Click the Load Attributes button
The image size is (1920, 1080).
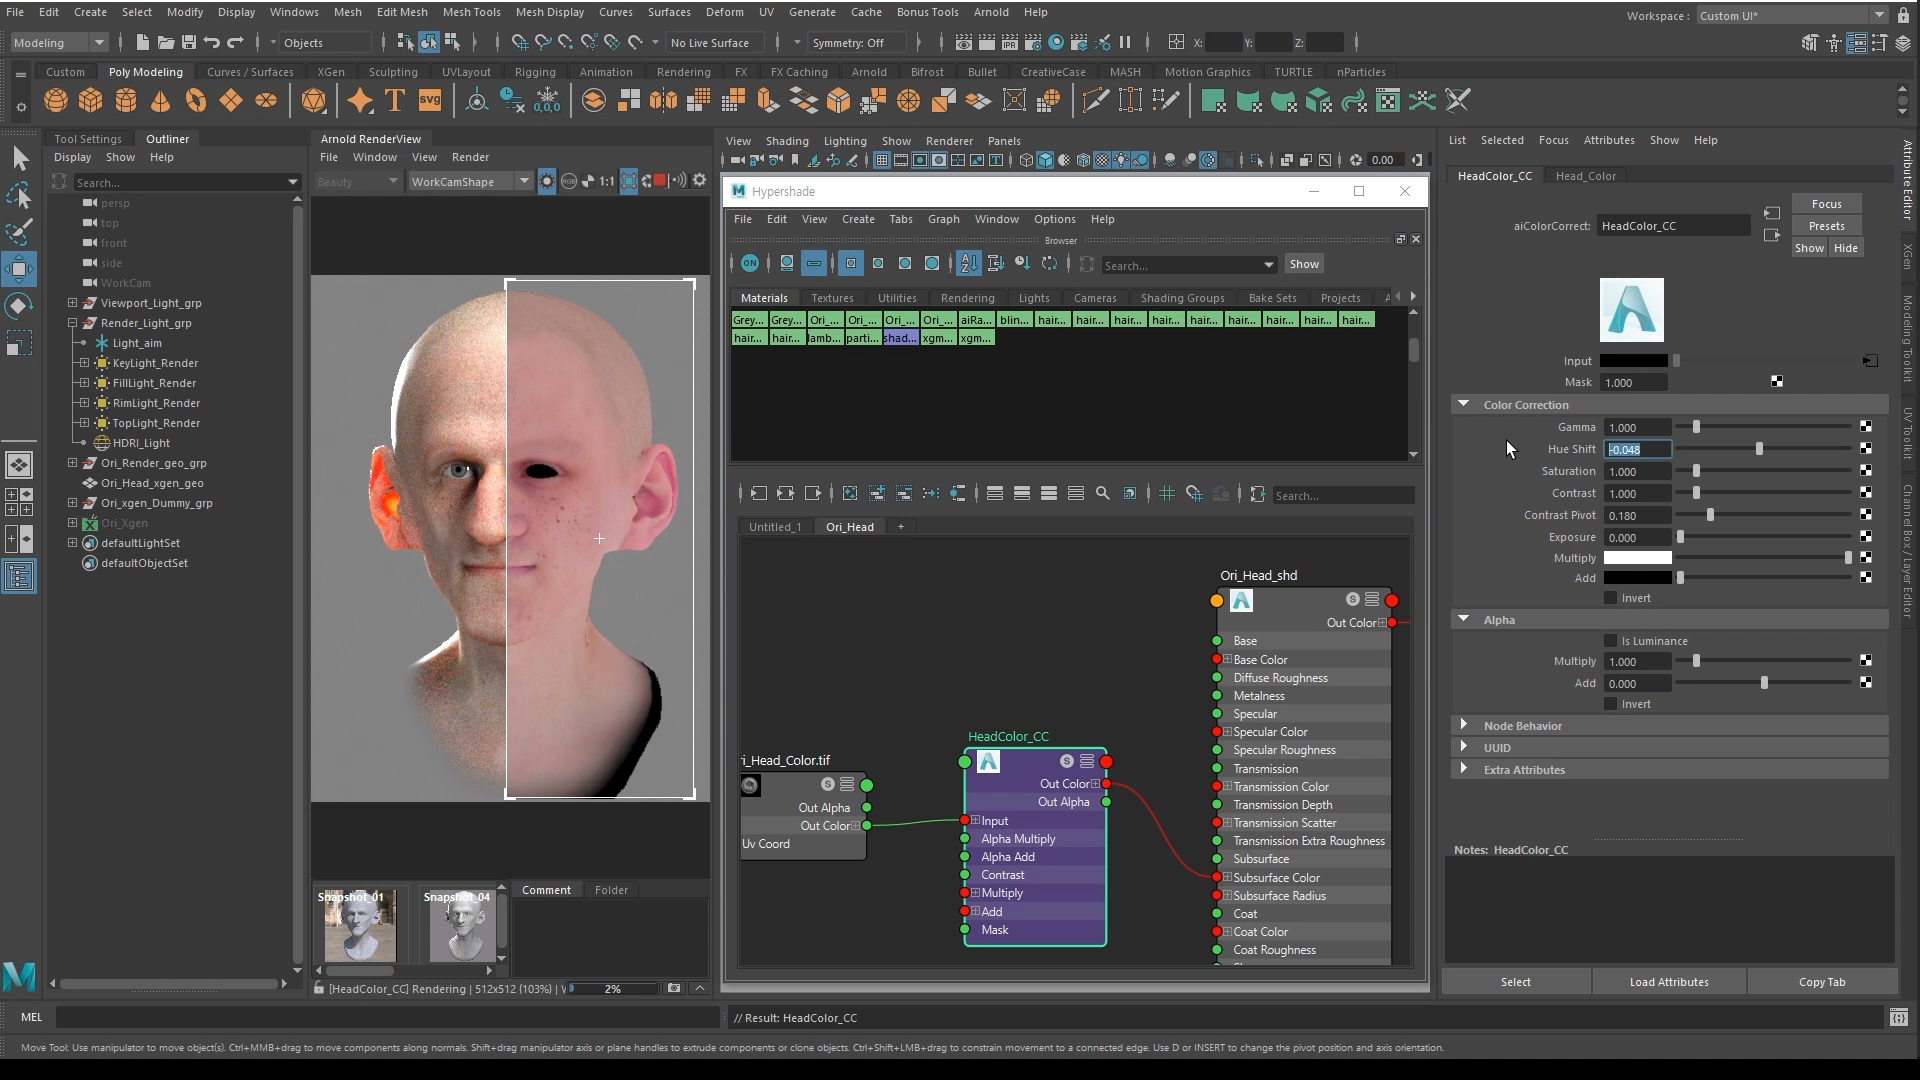click(x=1668, y=982)
